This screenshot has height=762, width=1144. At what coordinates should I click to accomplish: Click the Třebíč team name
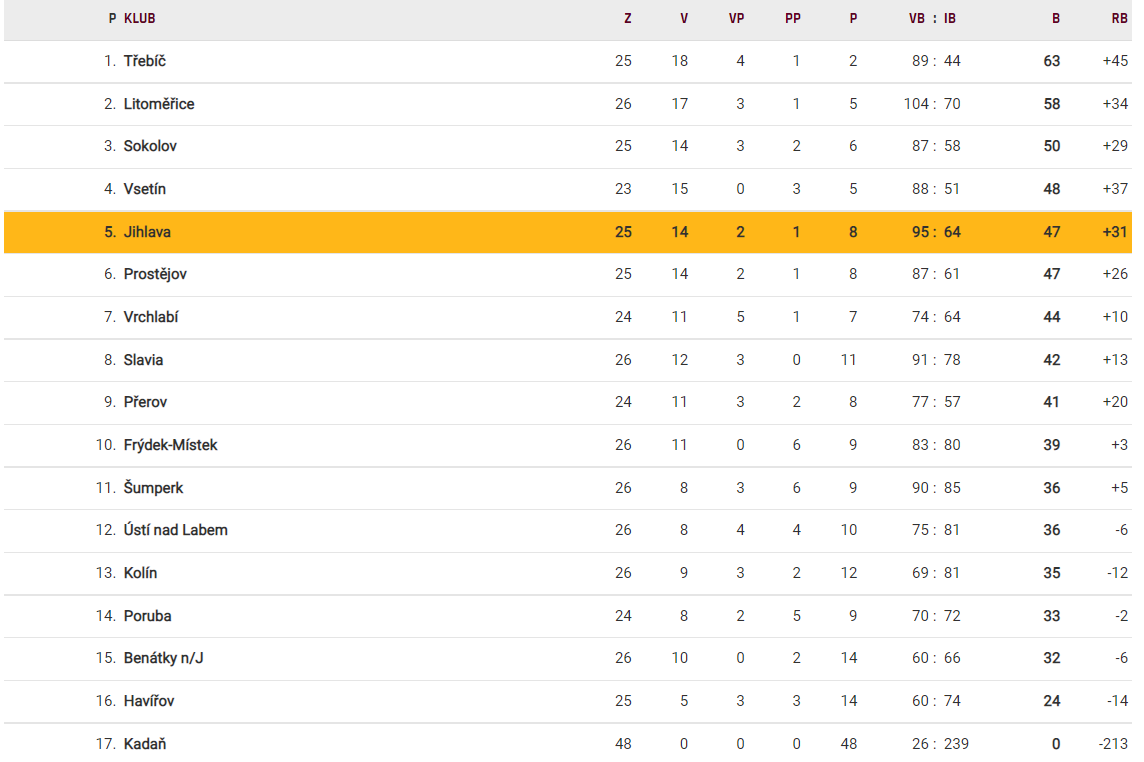pos(145,61)
